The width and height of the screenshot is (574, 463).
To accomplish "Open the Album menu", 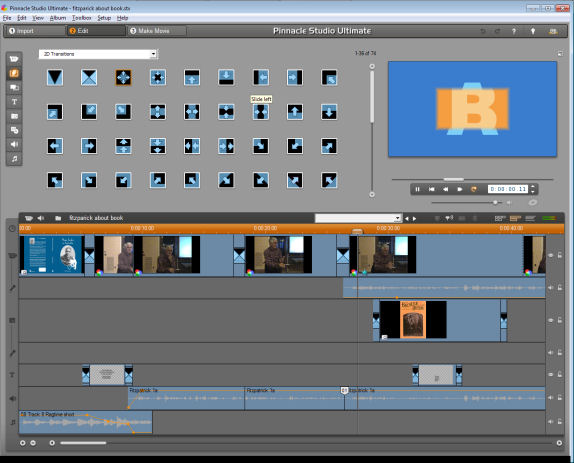I will click(57, 18).
